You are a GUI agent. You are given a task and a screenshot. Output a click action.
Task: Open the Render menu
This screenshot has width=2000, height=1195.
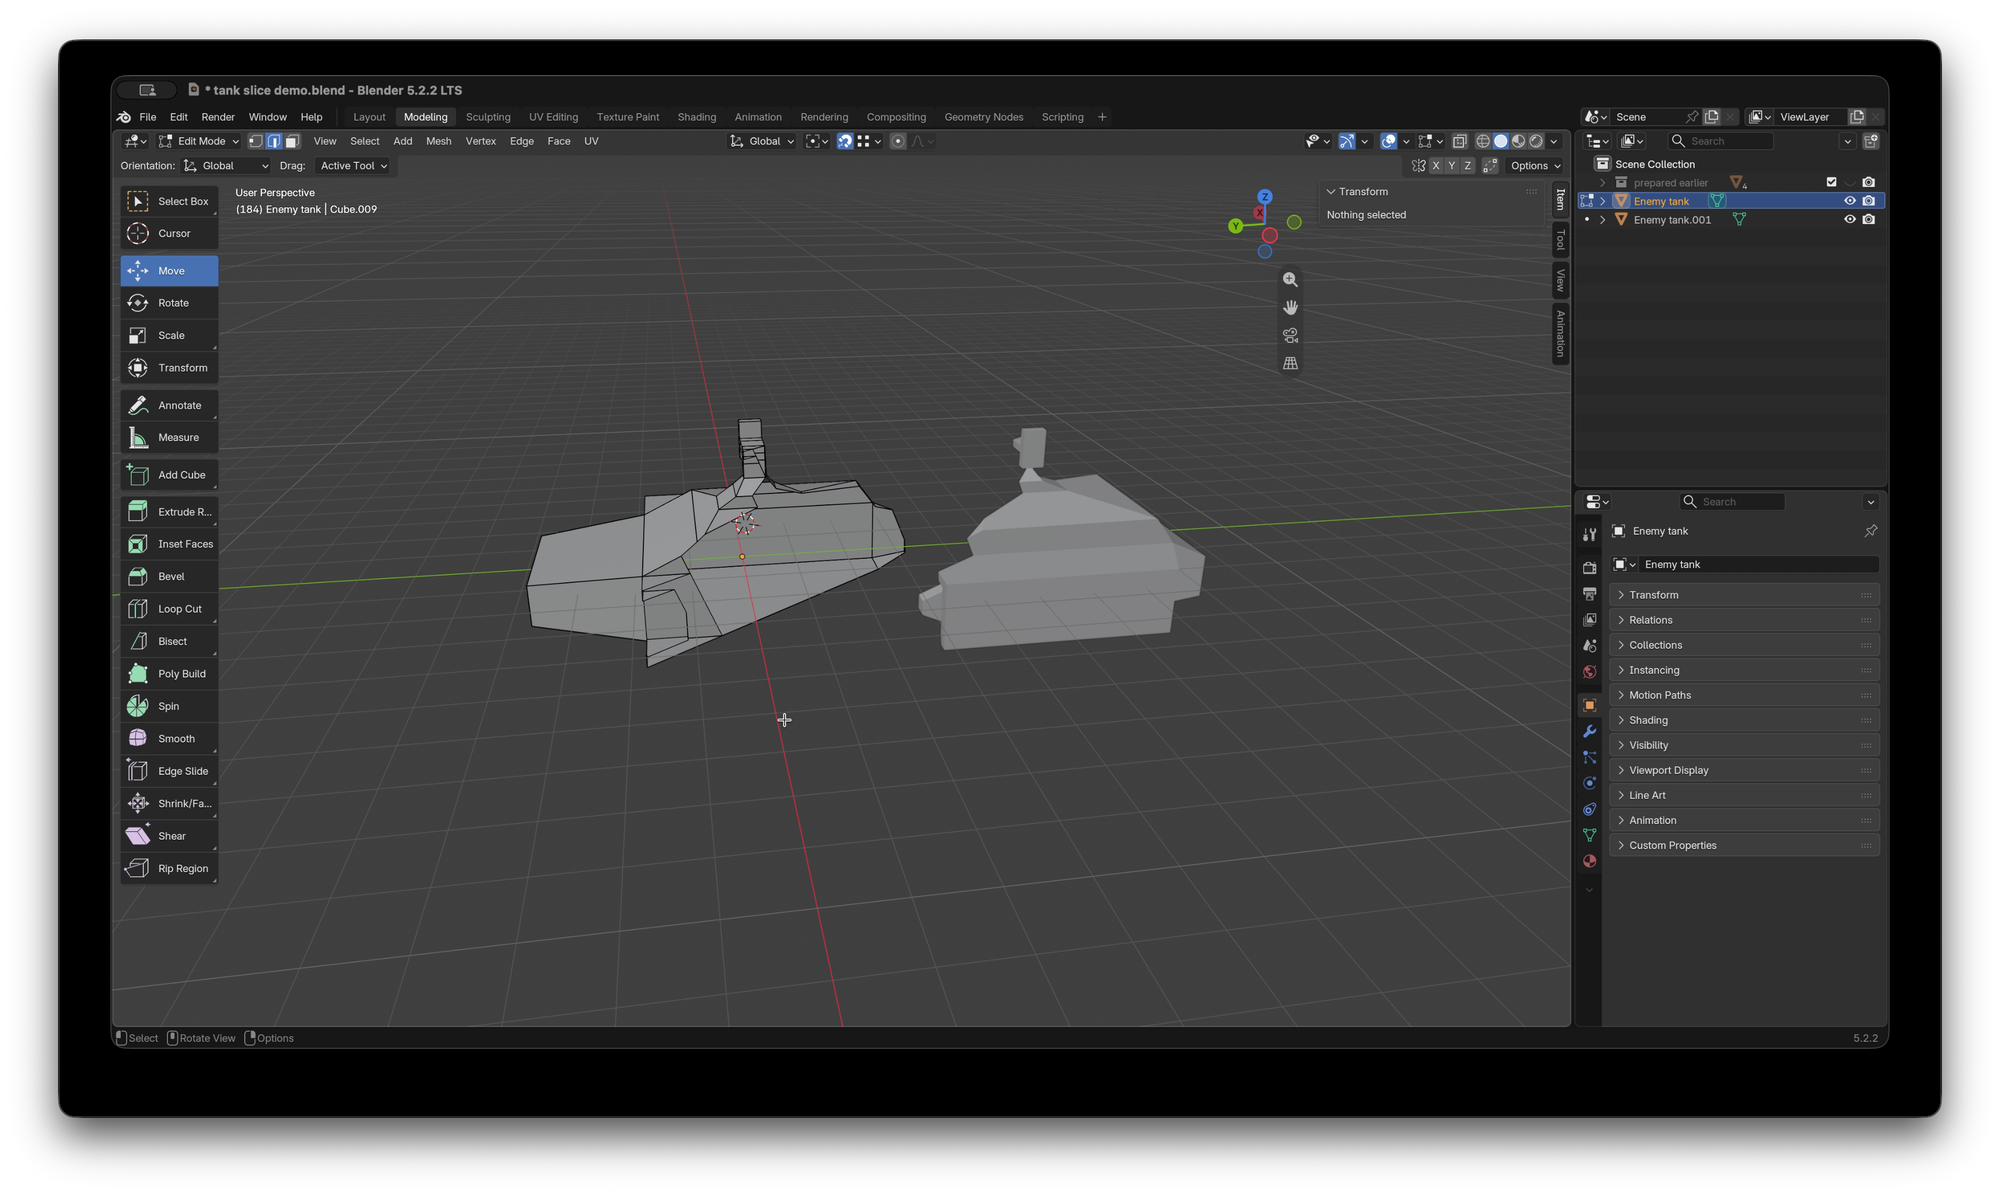coord(218,117)
